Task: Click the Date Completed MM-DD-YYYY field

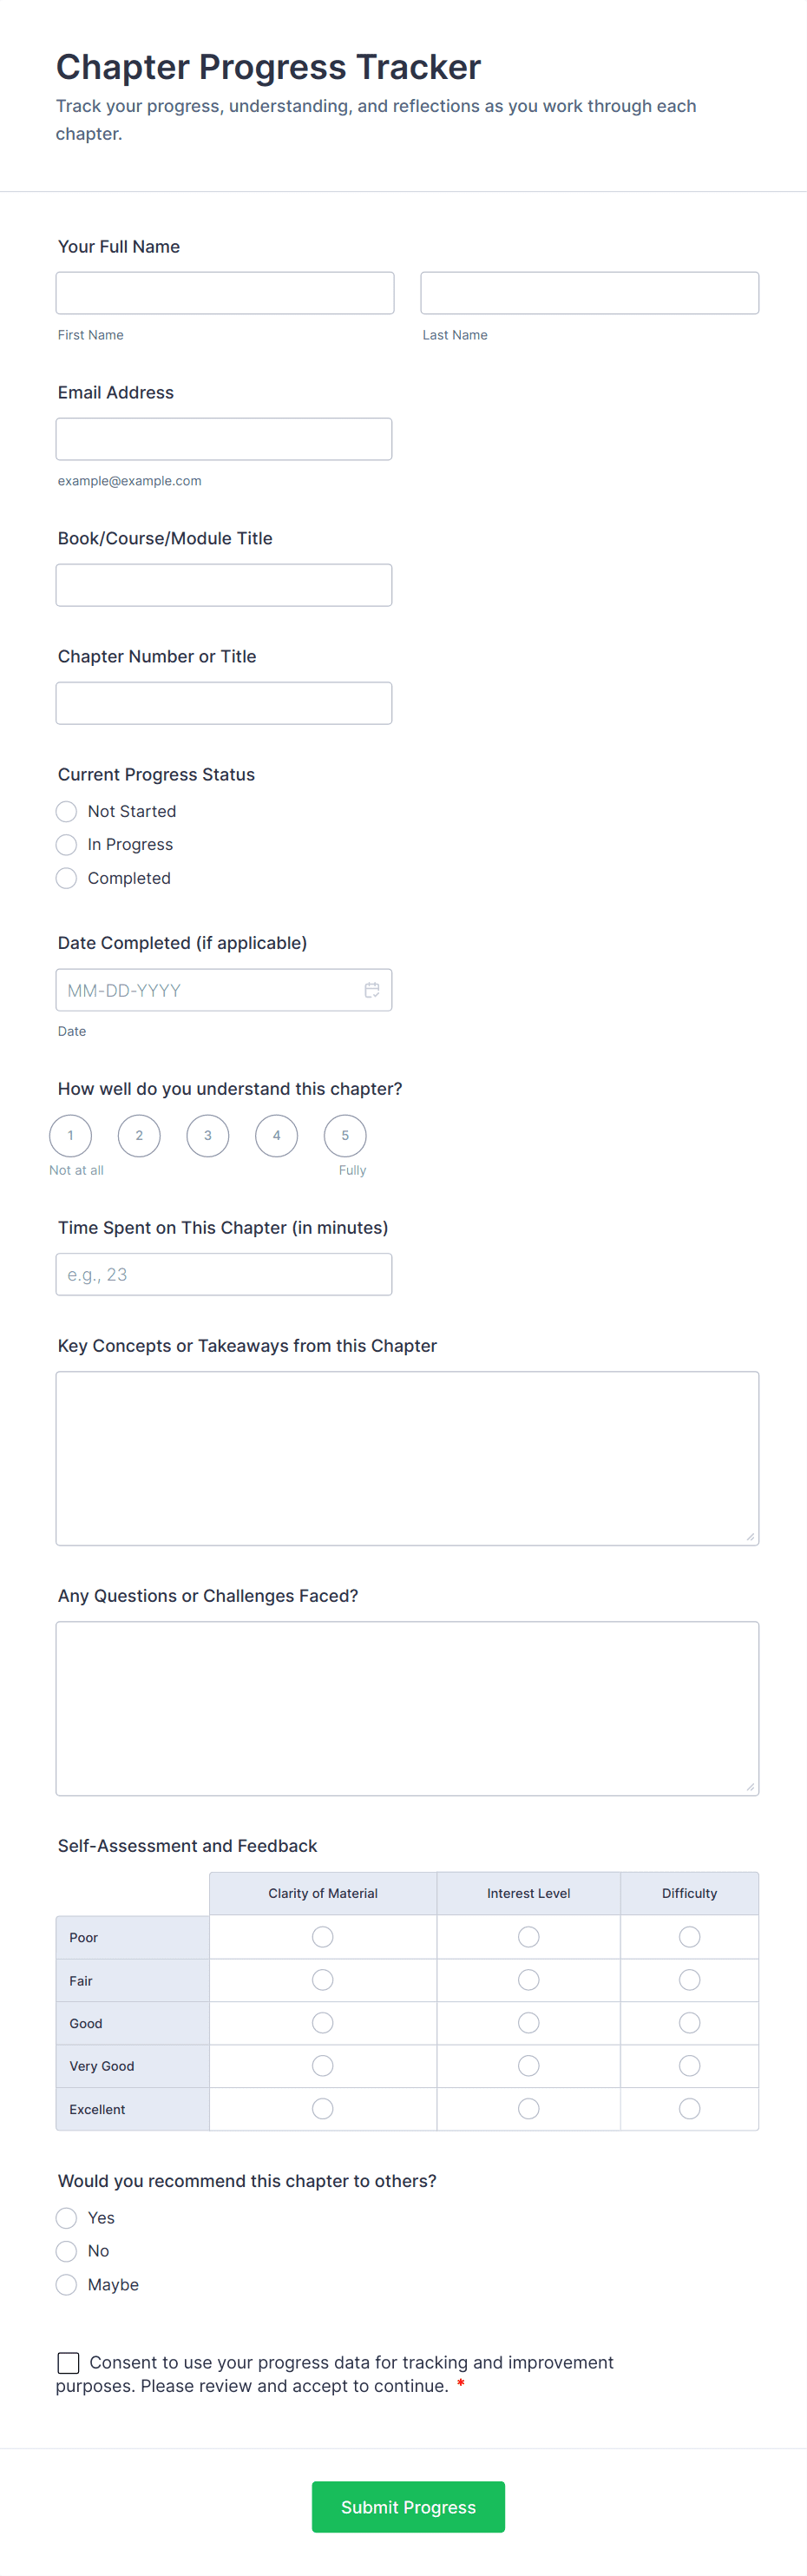Action: point(210,990)
